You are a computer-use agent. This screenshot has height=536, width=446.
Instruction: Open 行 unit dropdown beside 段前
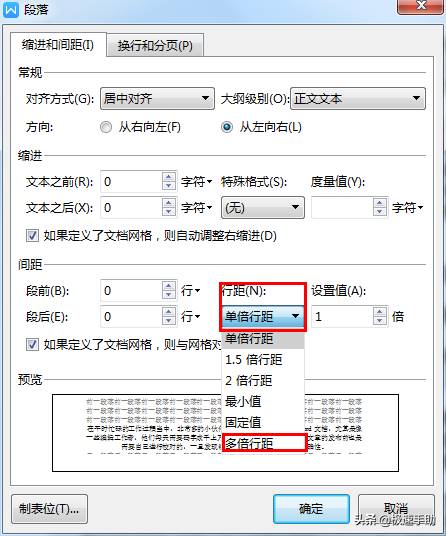(191, 291)
